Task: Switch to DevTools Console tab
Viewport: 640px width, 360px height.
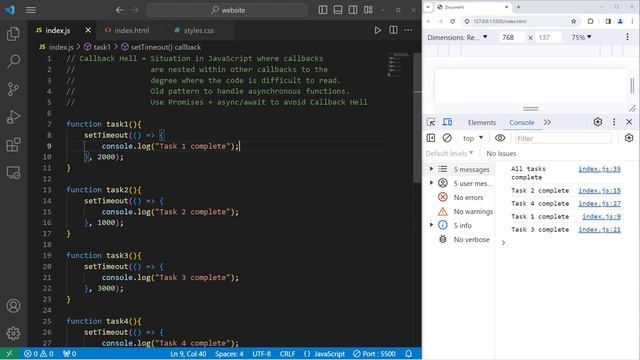Action: [x=521, y=122]
